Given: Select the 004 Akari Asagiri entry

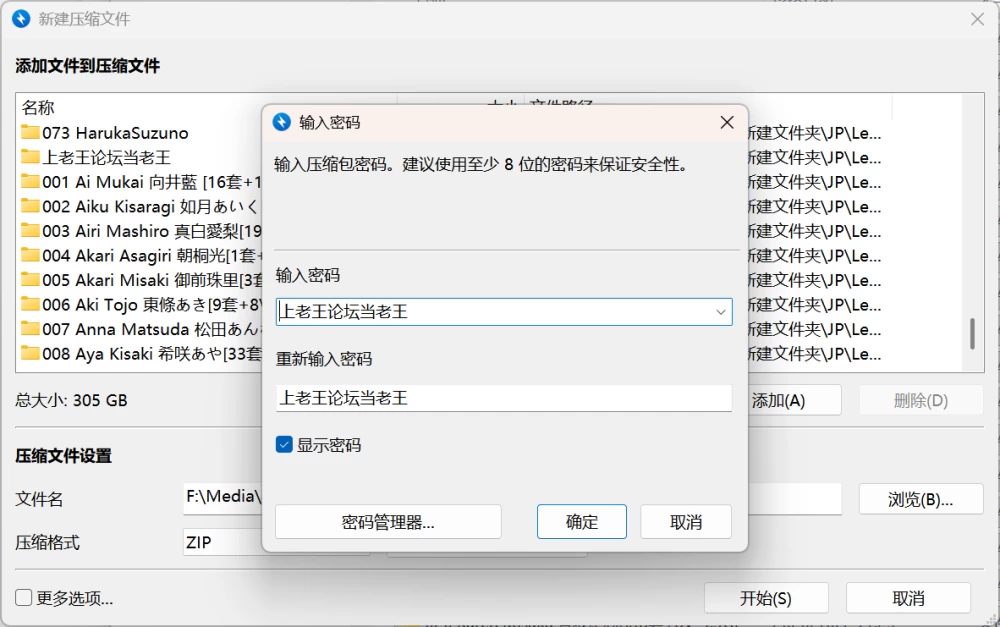Looking at the screenshot, I should (152, 256).
